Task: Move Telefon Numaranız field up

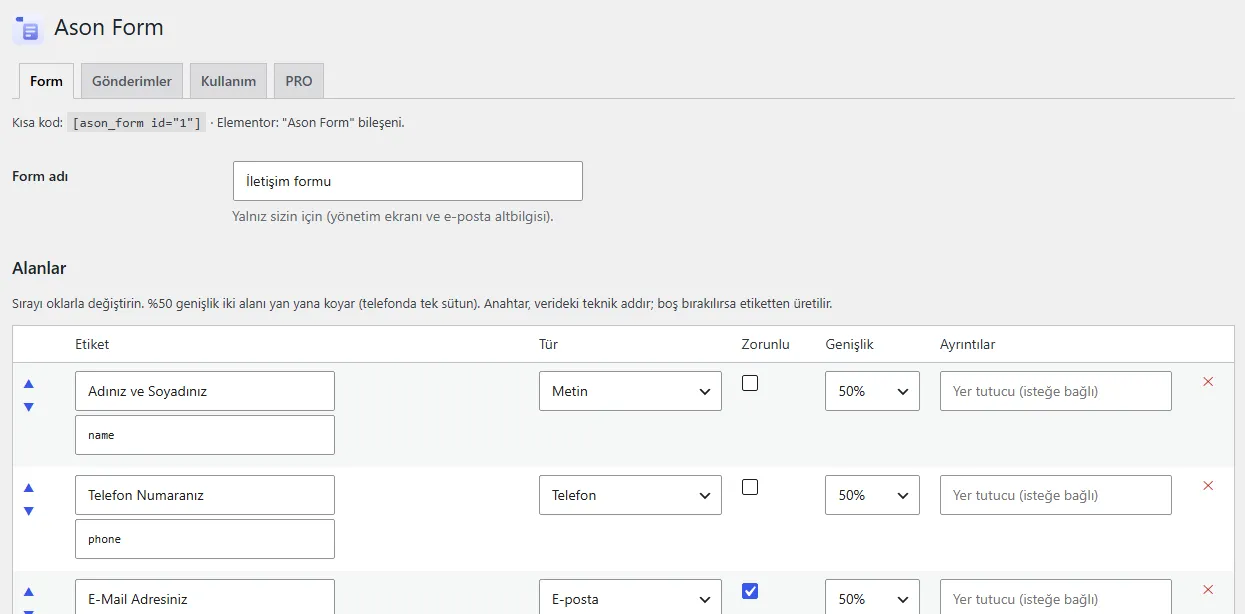Action: pyautogui.click(x=29, y=487)
